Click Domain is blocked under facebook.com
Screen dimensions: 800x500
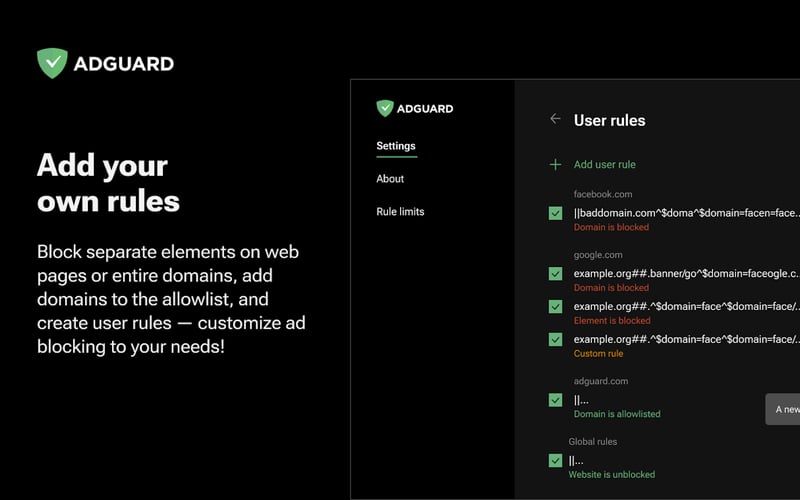[x=611, y=227]
